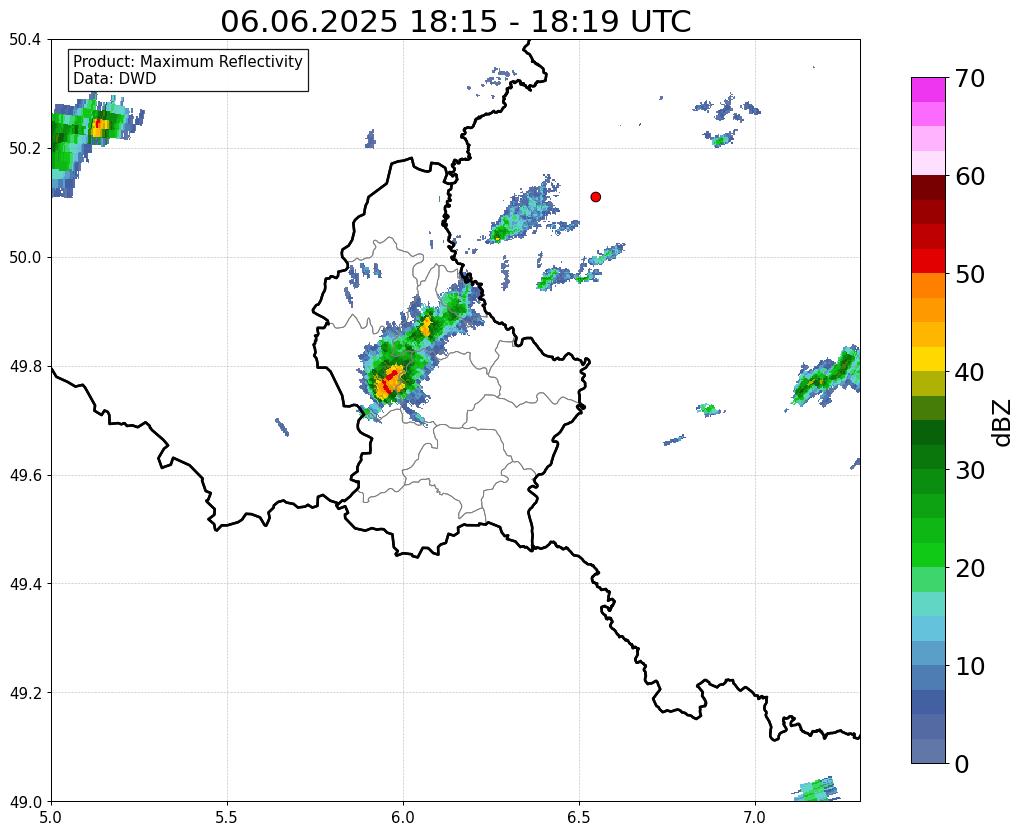
Task: Click the y-axis label 49.0
Action: coord(25,801)
